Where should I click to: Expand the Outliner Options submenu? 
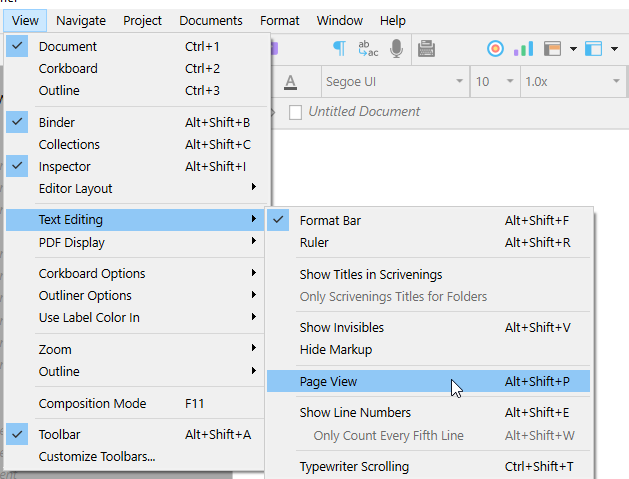point(136,296)
